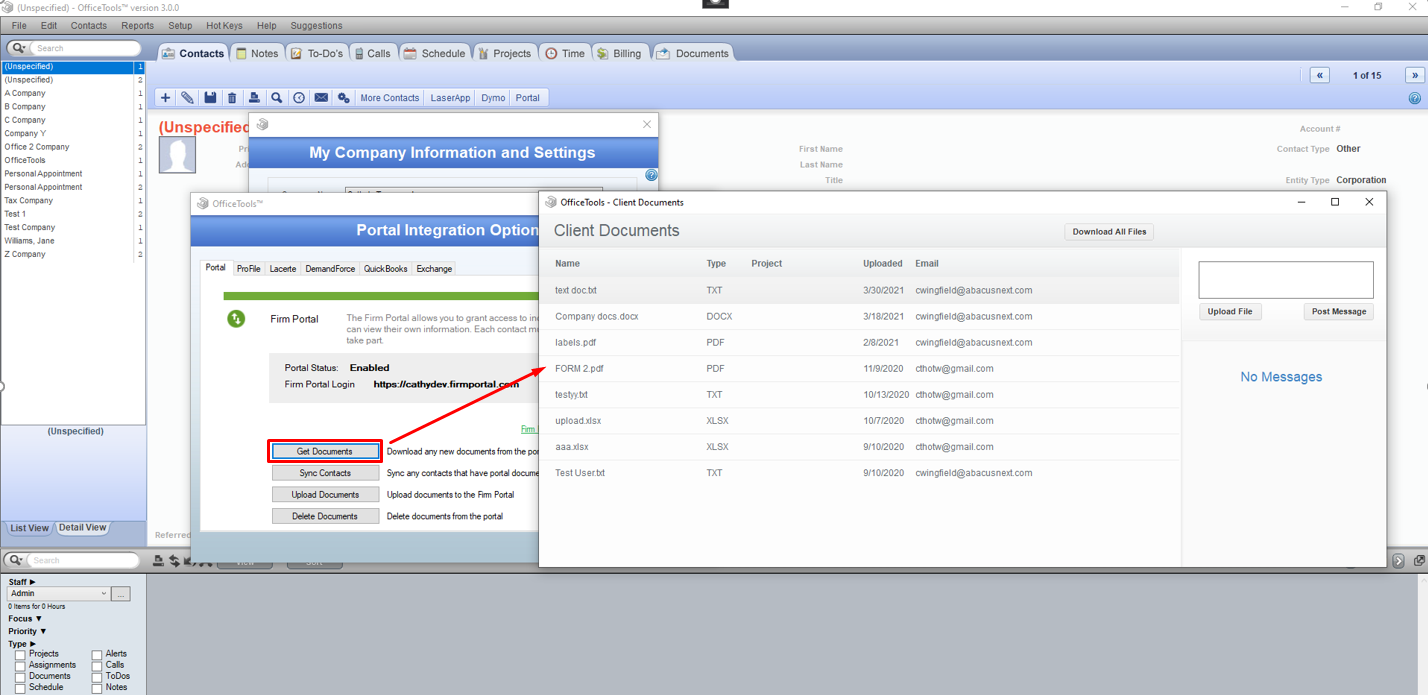Viewport: 1428px width, 695px height.
Task: Switch to the Projects tab
Action: (504, 53)
